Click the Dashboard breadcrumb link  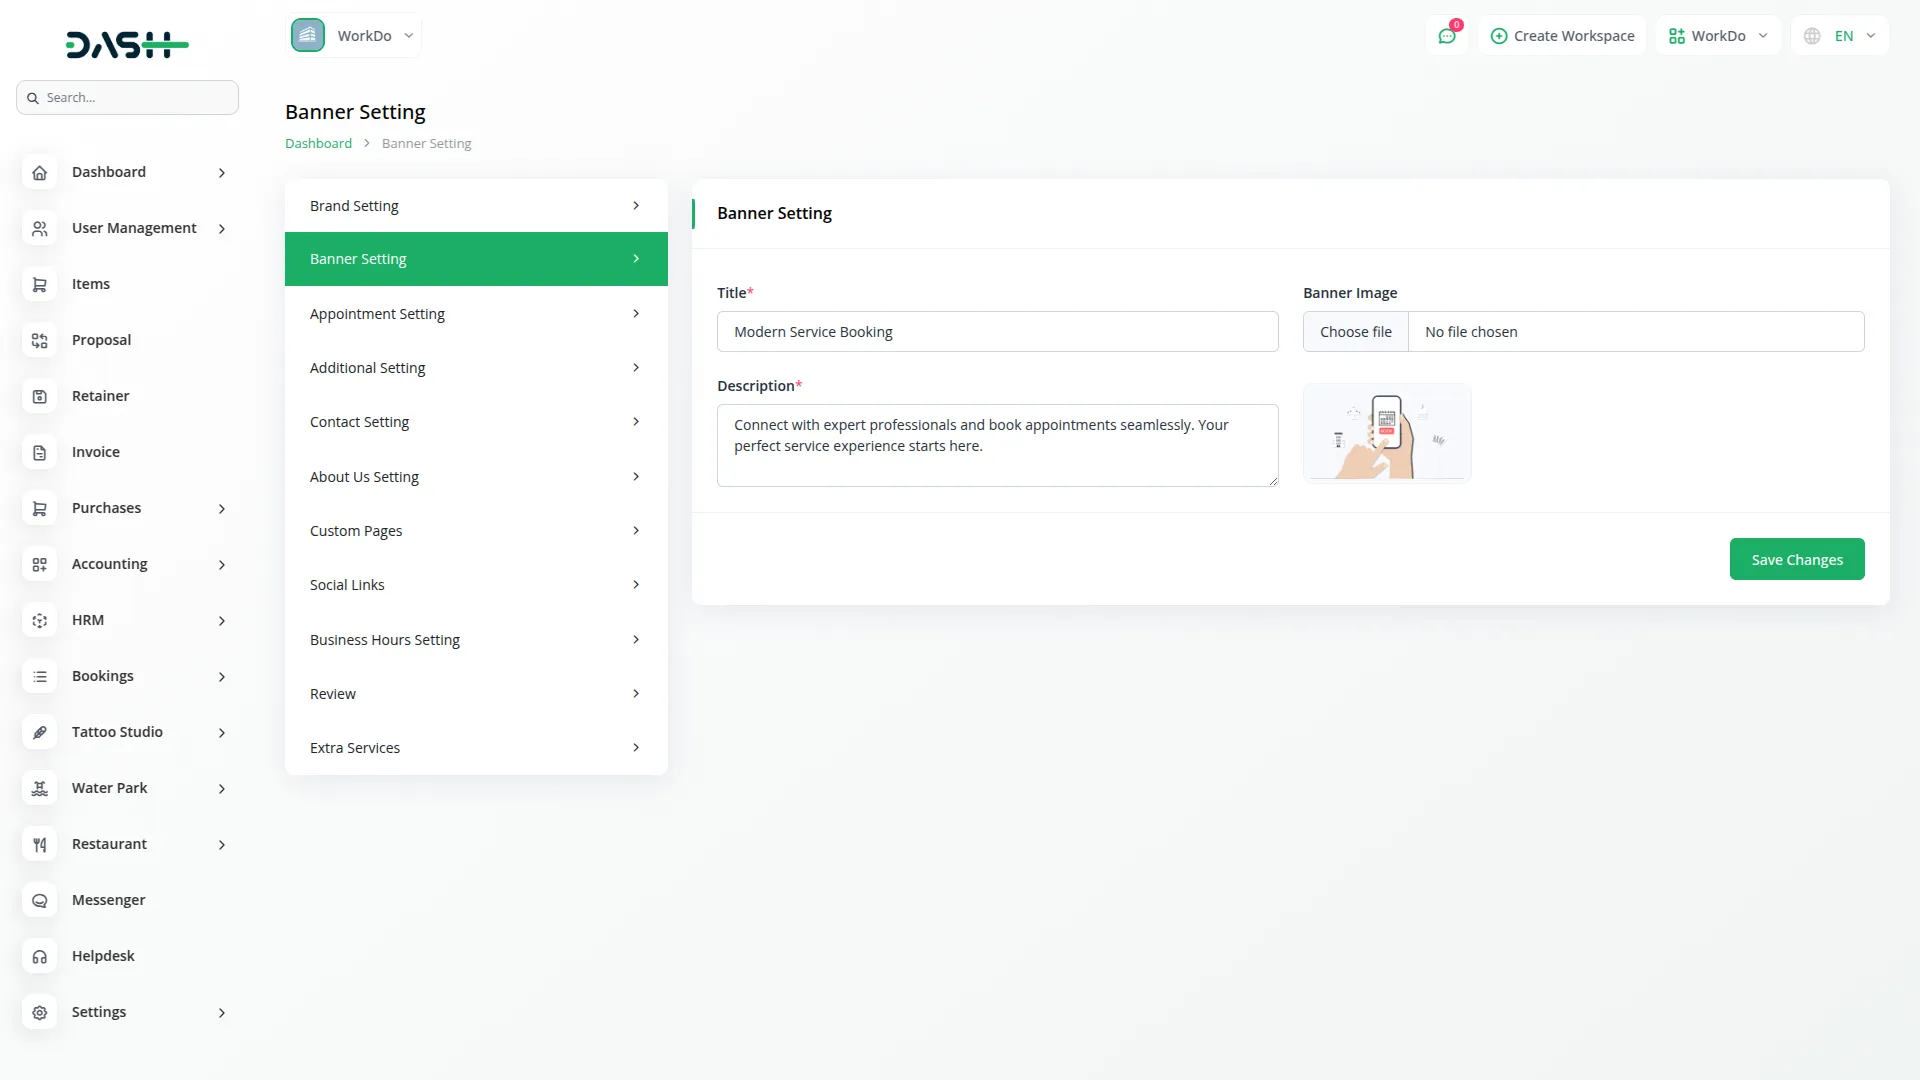pyautogui.click(x=318, y=144)
